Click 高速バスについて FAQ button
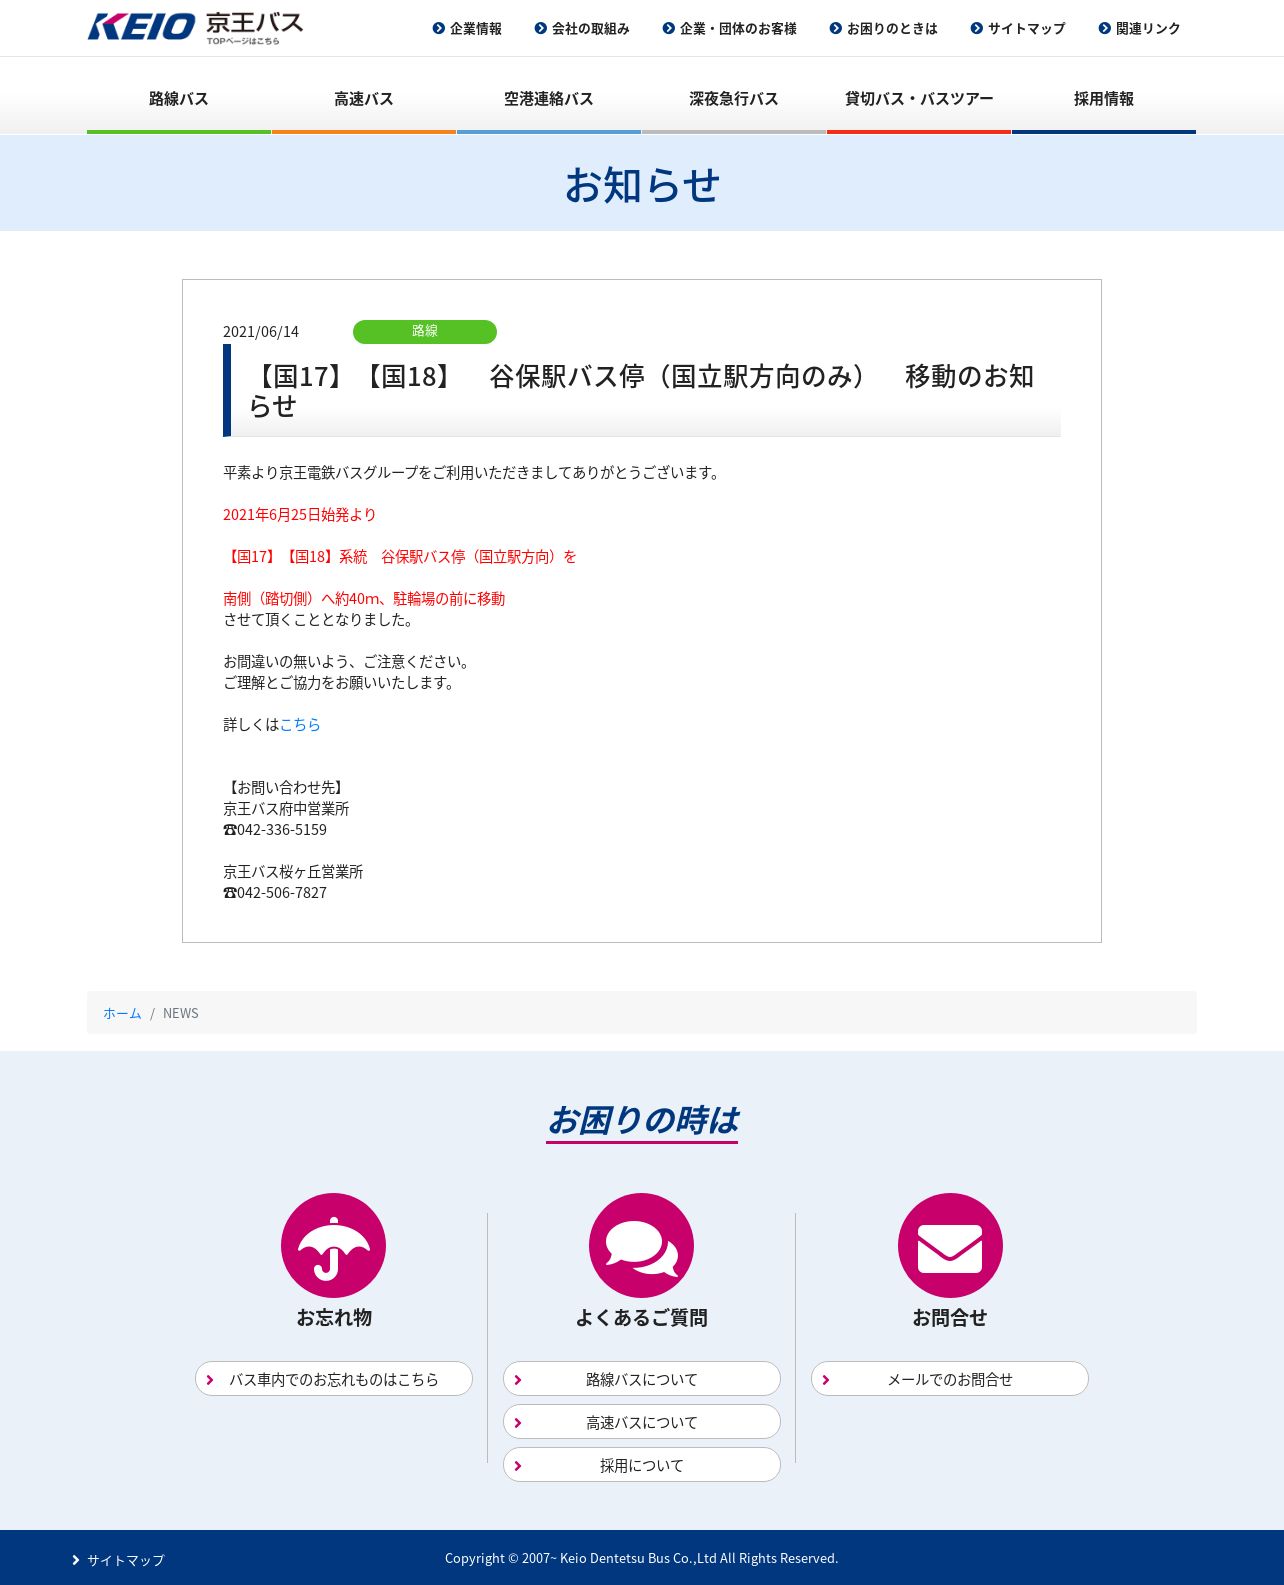This screenshot has width=1284, height=1585. point(641,1422)
